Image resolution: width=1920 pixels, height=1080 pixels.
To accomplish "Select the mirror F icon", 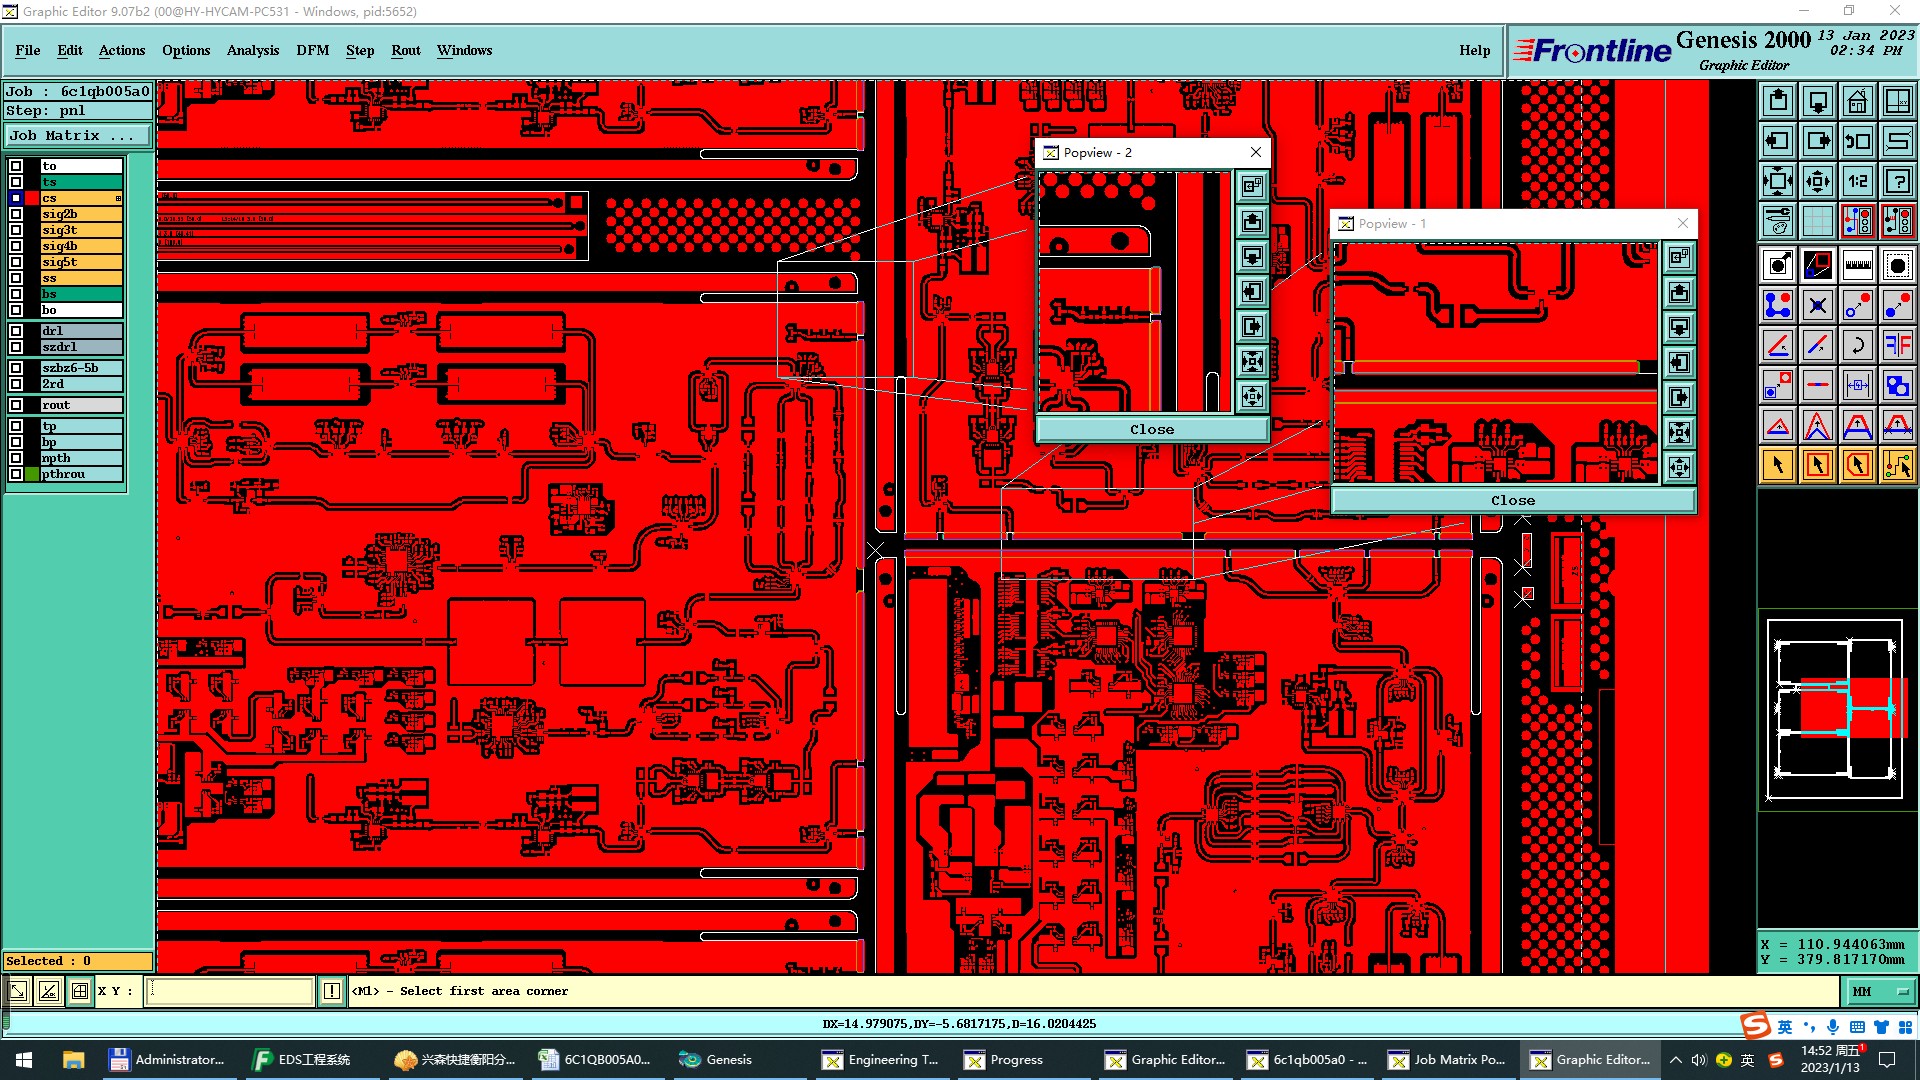I will pyautogui.click(x=1897, y=345).
